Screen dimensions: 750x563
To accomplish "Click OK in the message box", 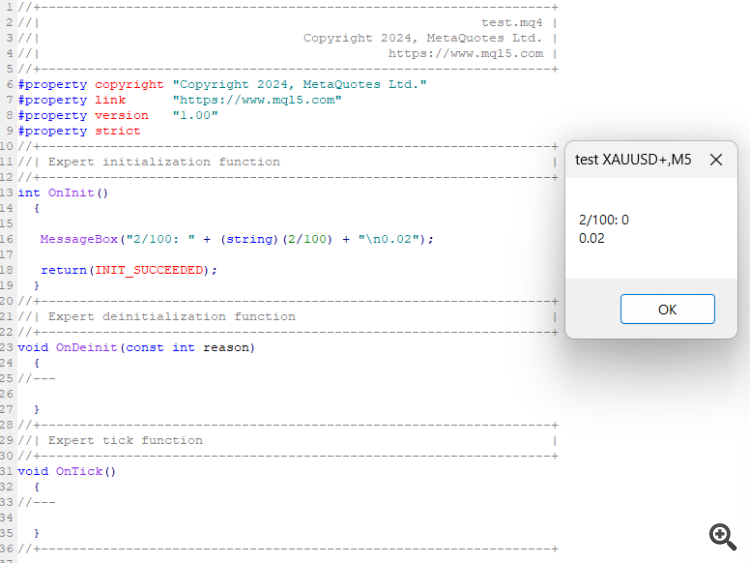I will tap(667, 309).
